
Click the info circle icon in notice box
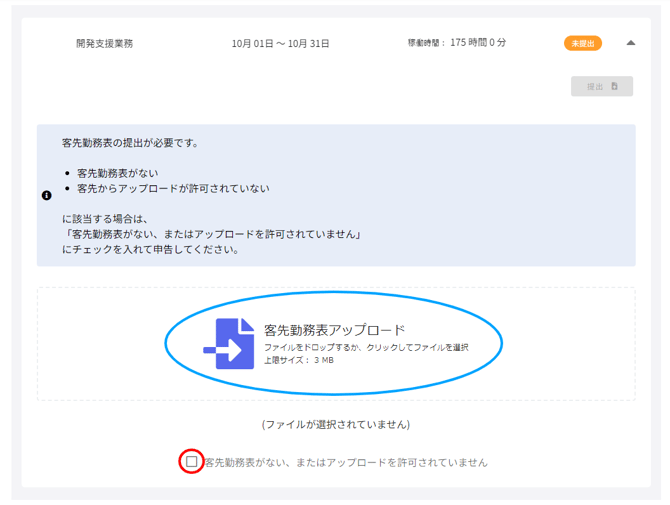(x=47, y=195)
